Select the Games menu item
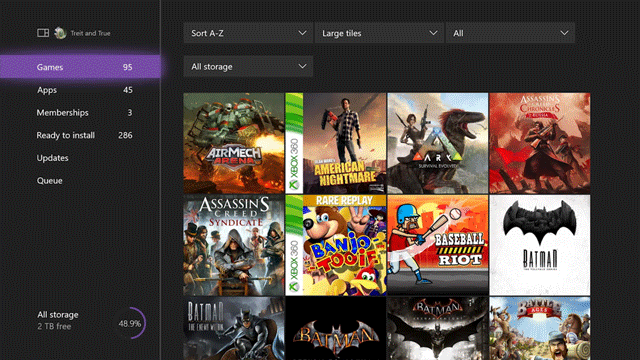 point(80,67)
